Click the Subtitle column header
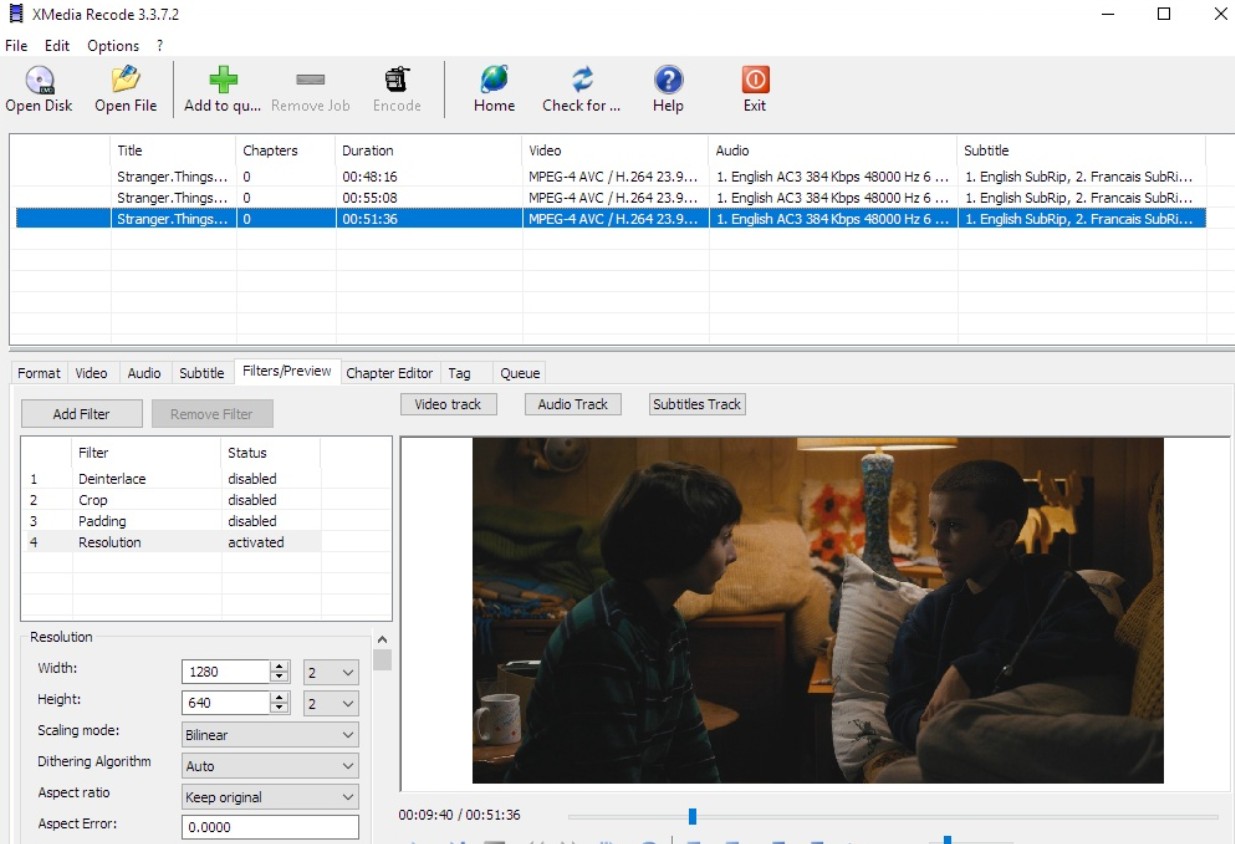This screenshot has width=1235, height=844. 1082,151
